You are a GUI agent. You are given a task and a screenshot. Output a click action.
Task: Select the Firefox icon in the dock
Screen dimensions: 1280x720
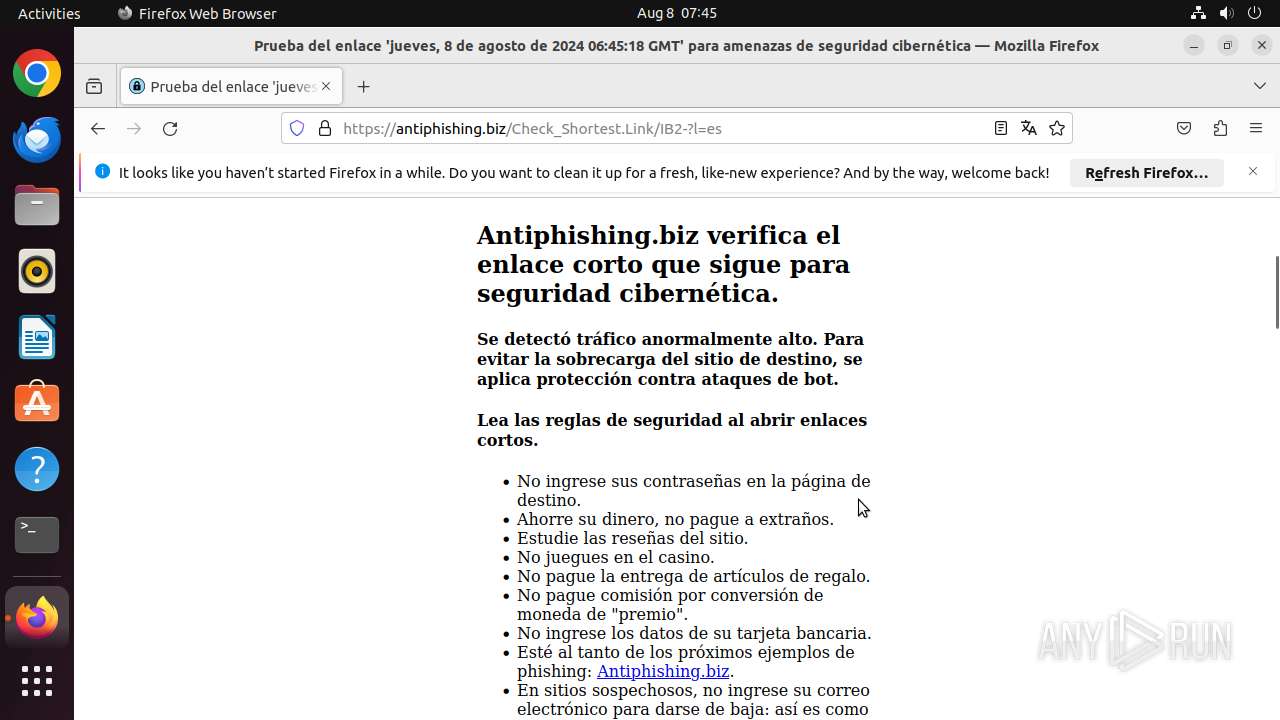coord(37,617)
